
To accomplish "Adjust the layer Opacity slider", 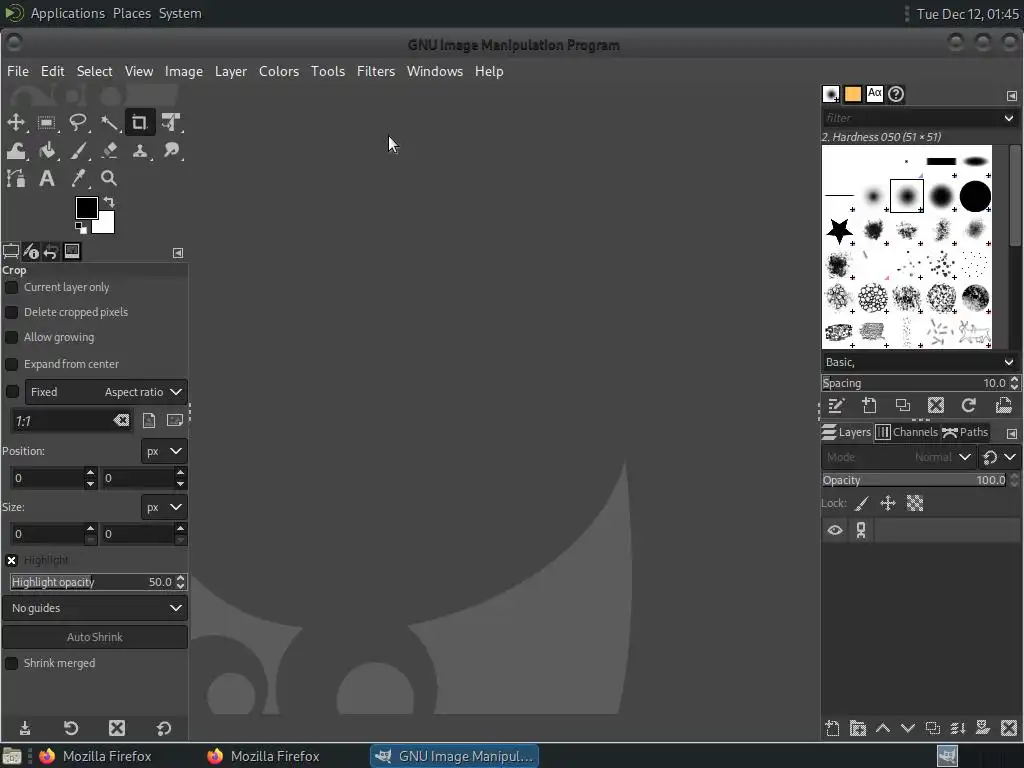I will pos(914,480).
